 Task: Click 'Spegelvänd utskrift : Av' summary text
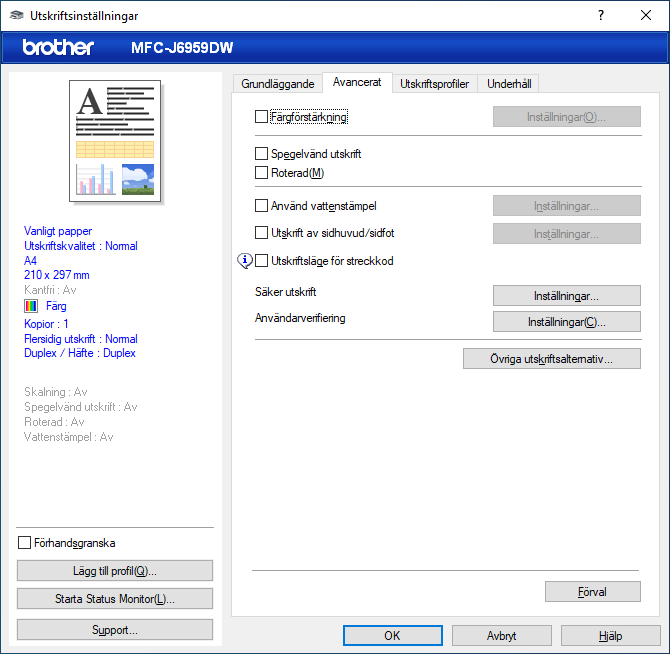(x=81, y=407)
